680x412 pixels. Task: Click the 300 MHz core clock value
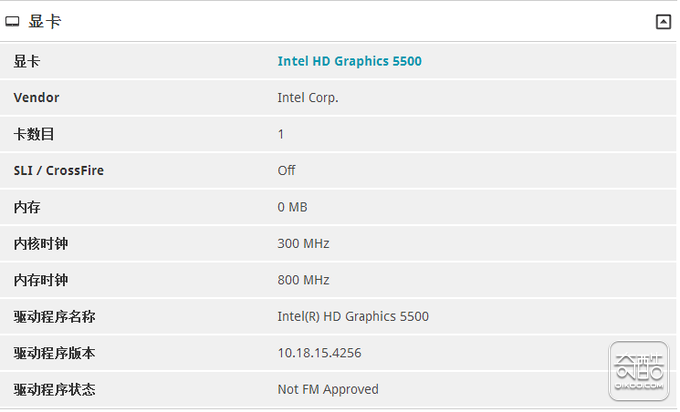[x=304, y=243]
